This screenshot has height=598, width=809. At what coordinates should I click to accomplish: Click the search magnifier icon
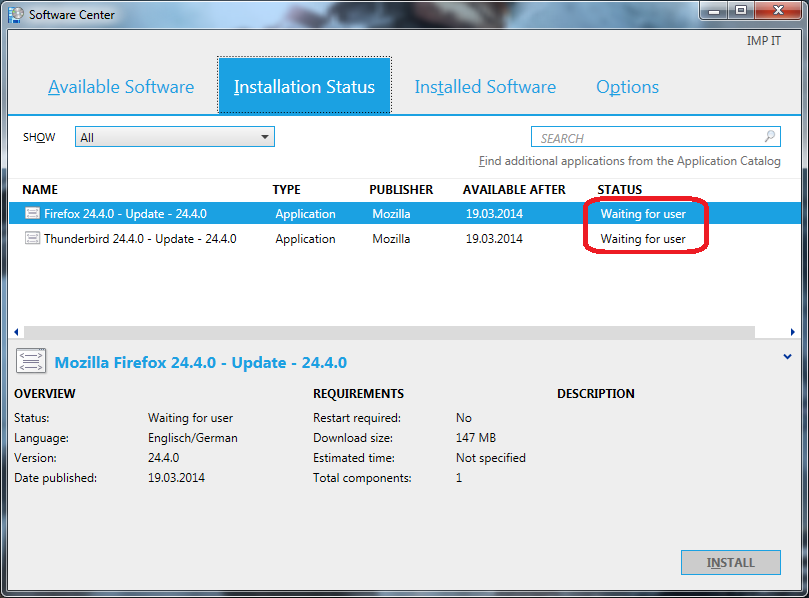point(770,137)
